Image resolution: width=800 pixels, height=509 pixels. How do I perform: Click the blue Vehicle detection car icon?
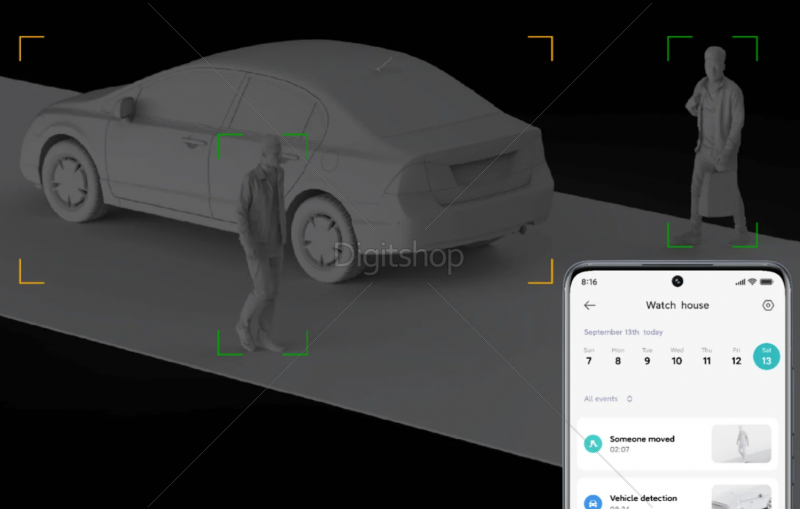(593, 501)
